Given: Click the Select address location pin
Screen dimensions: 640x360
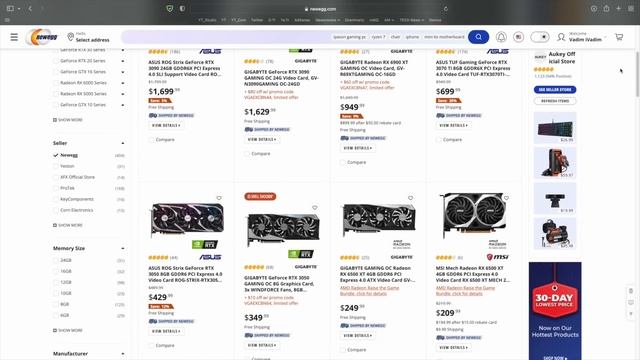Looking at the screenshot, I should tap(70, 37).
